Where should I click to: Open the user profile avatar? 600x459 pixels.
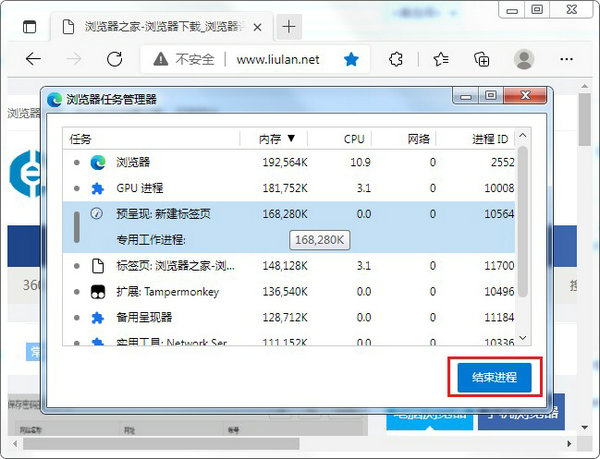[x=523, y=59]
